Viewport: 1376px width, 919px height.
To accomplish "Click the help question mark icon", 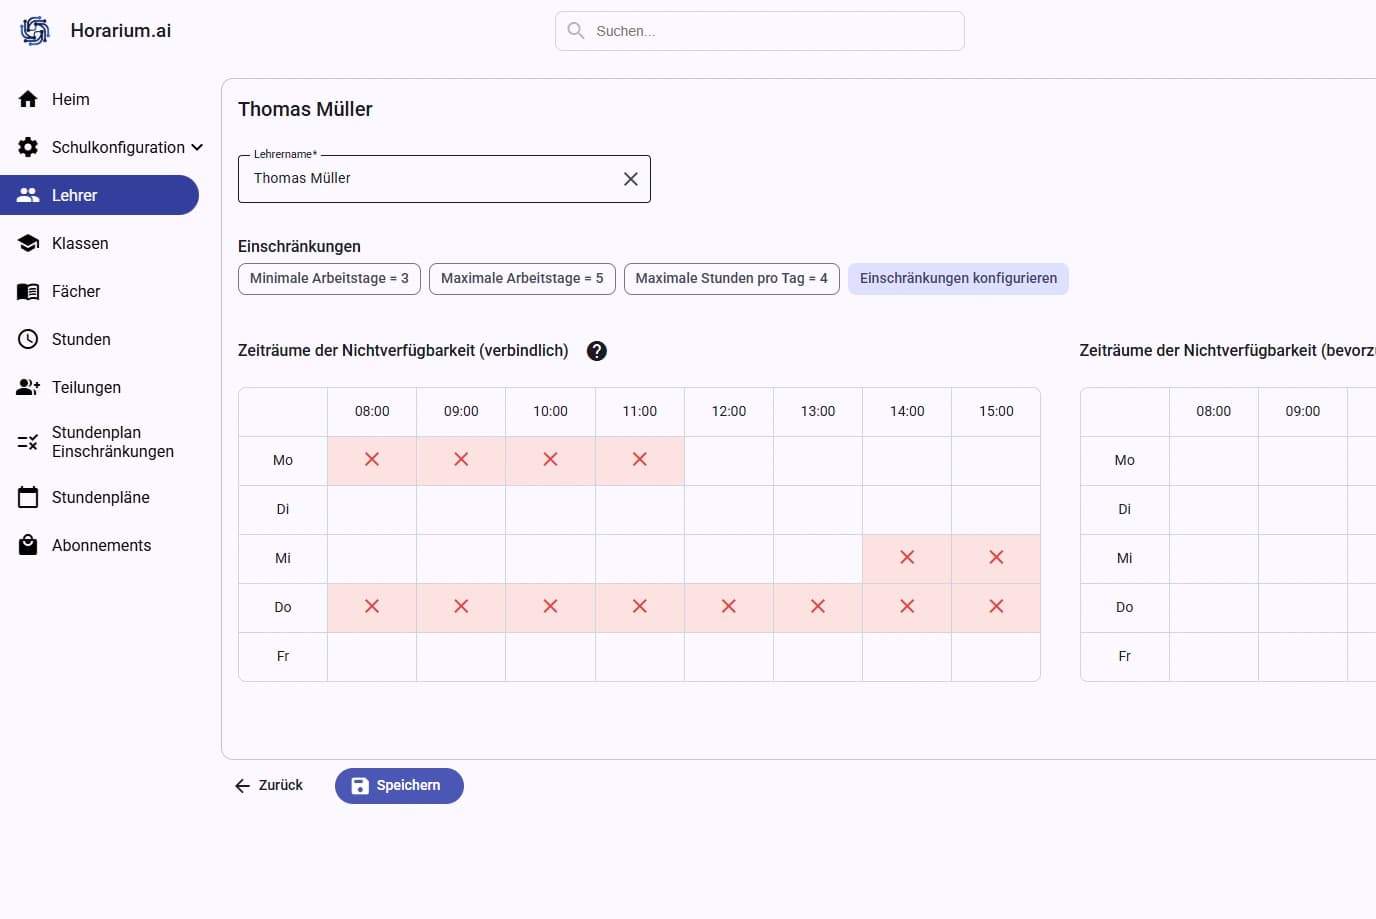I will 597,351.
